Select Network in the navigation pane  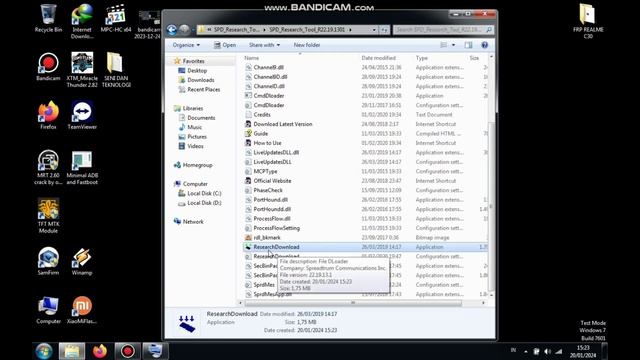pyautogui.click(x=193, y=222)
